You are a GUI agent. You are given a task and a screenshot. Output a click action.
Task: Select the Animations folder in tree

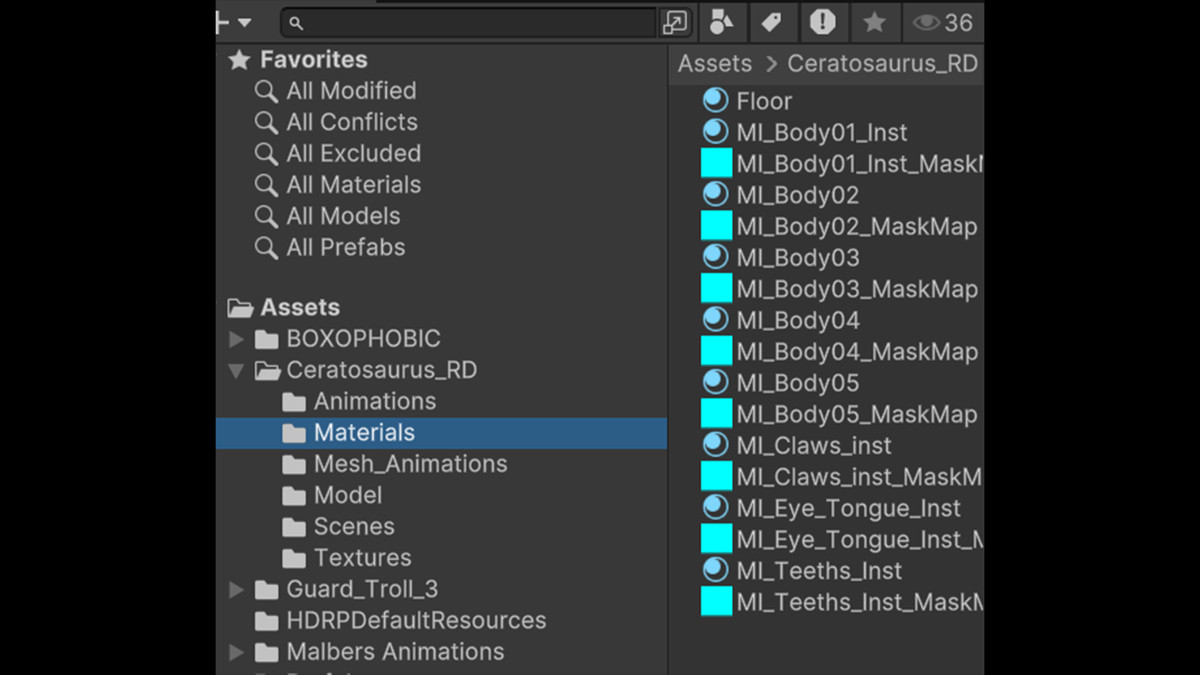tap(374, 401)
